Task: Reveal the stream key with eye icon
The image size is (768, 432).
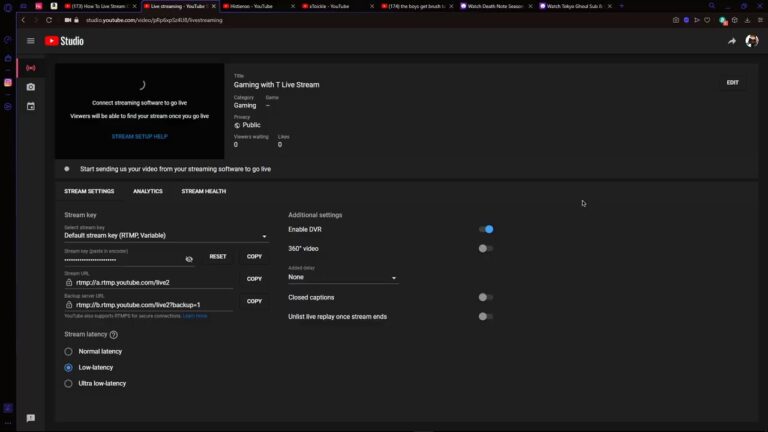Action: (189, 259)
